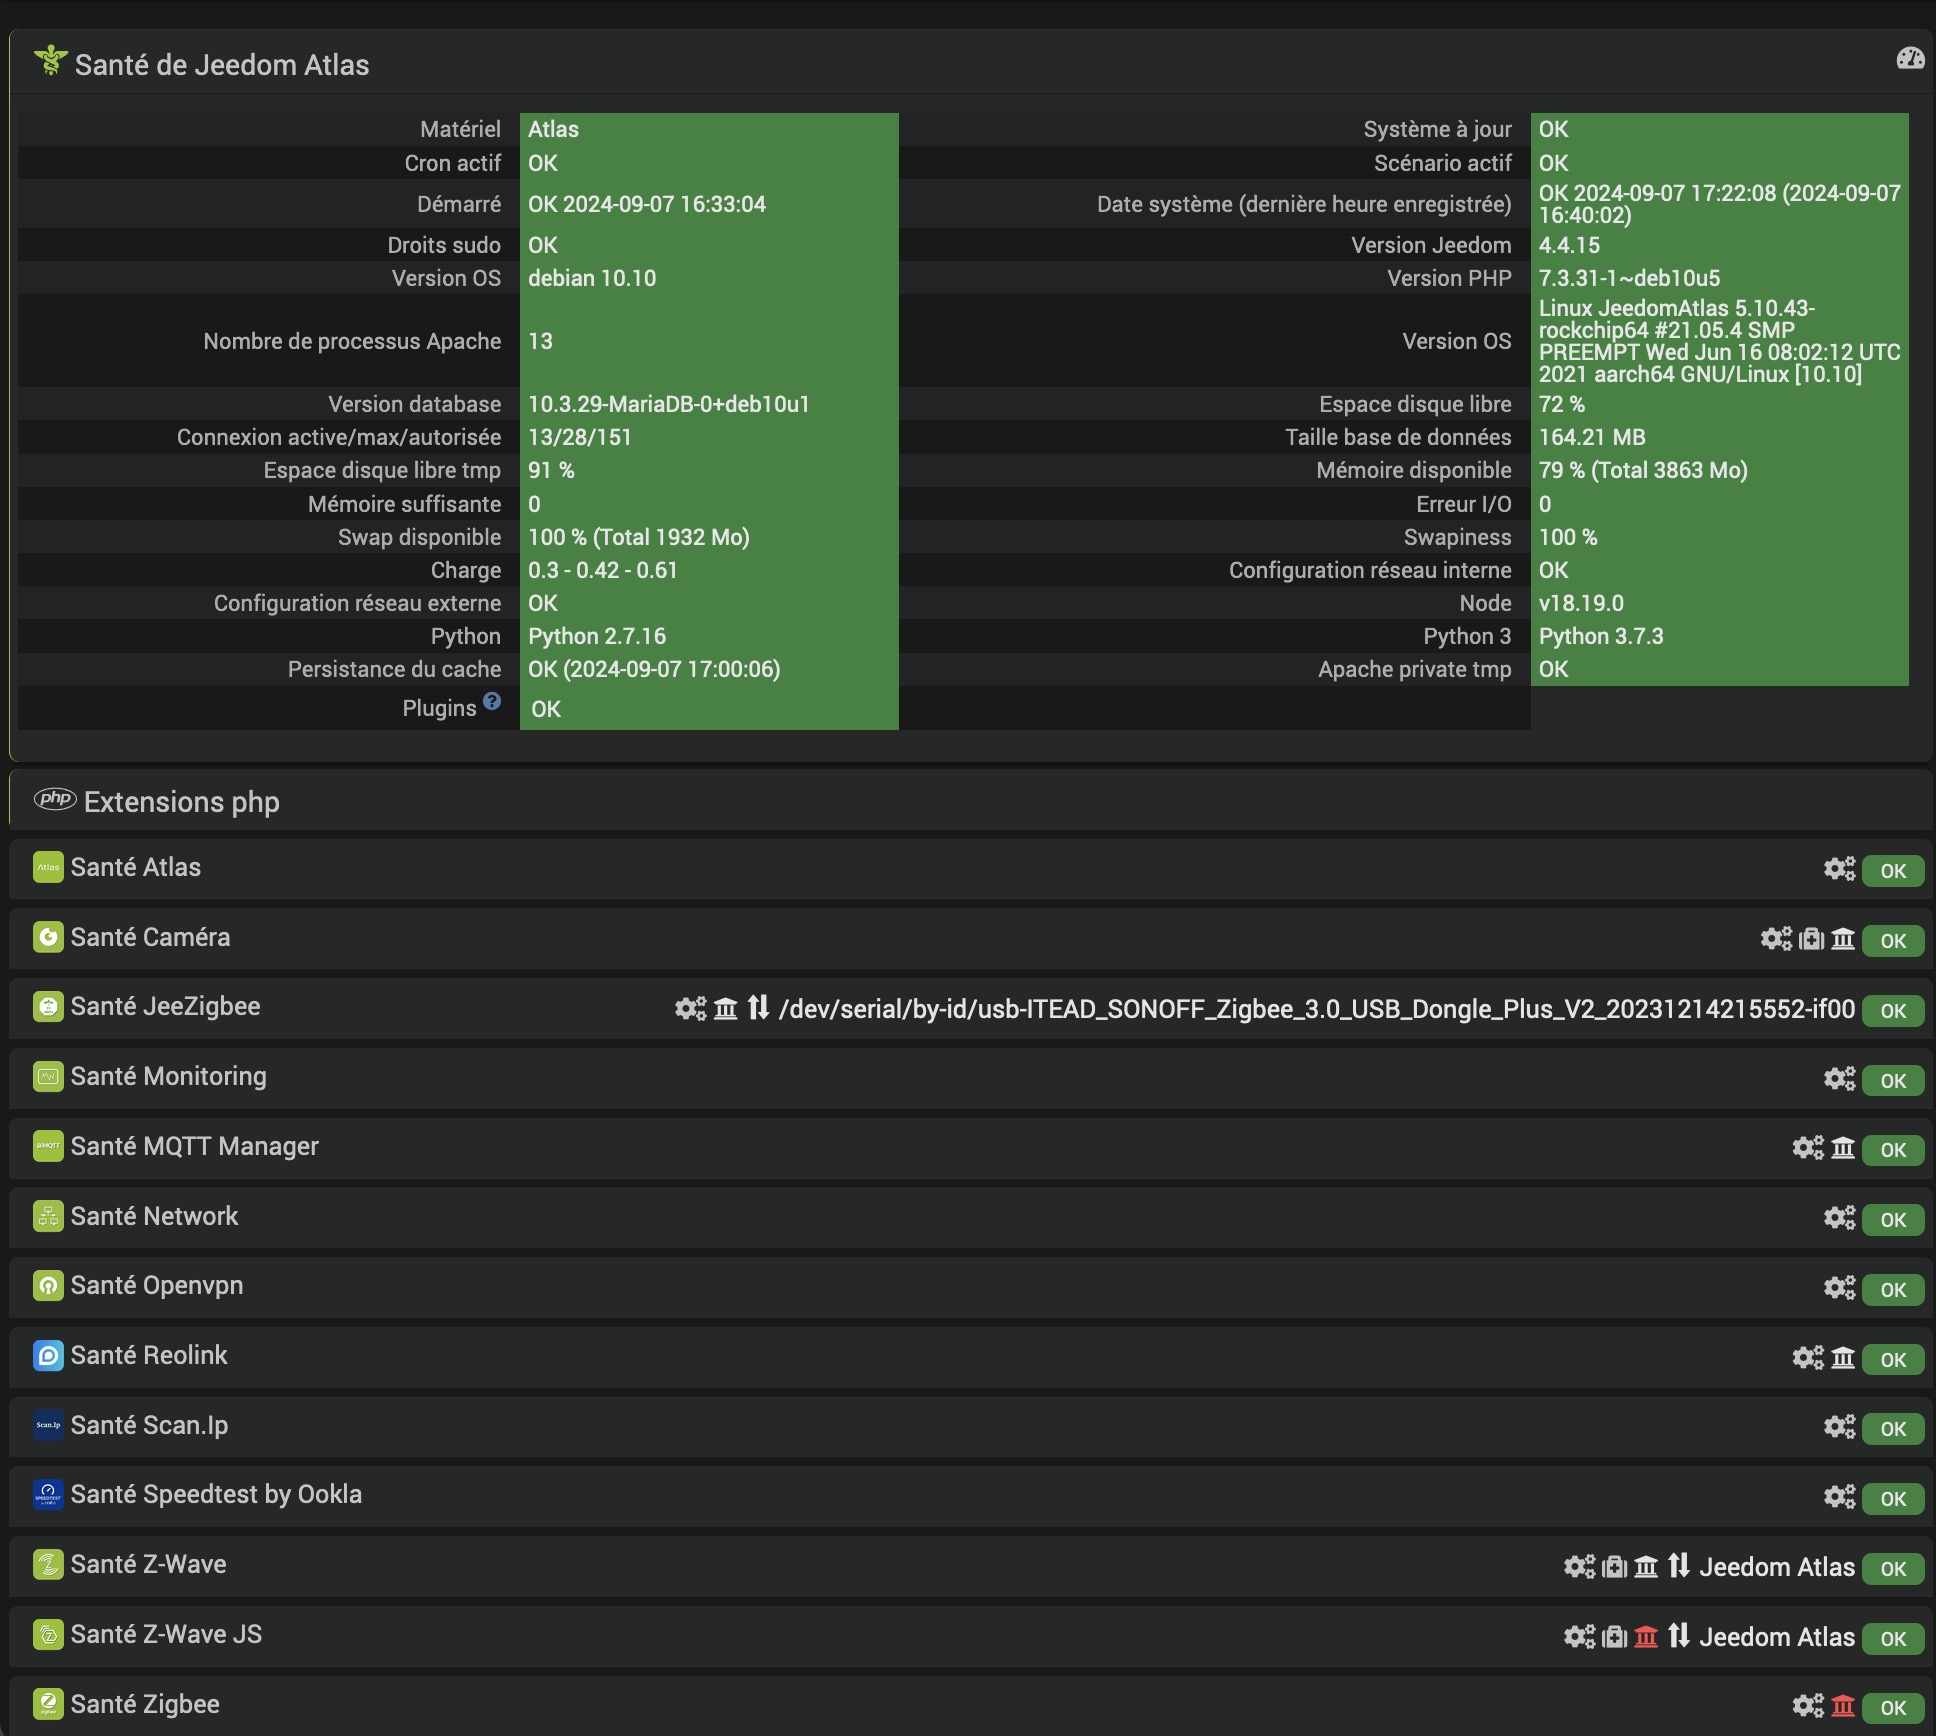Click up-down arrows icon in Santé Z-Wave row
Viewport: 1936px width, 1736px height.
point(1678,1566)
